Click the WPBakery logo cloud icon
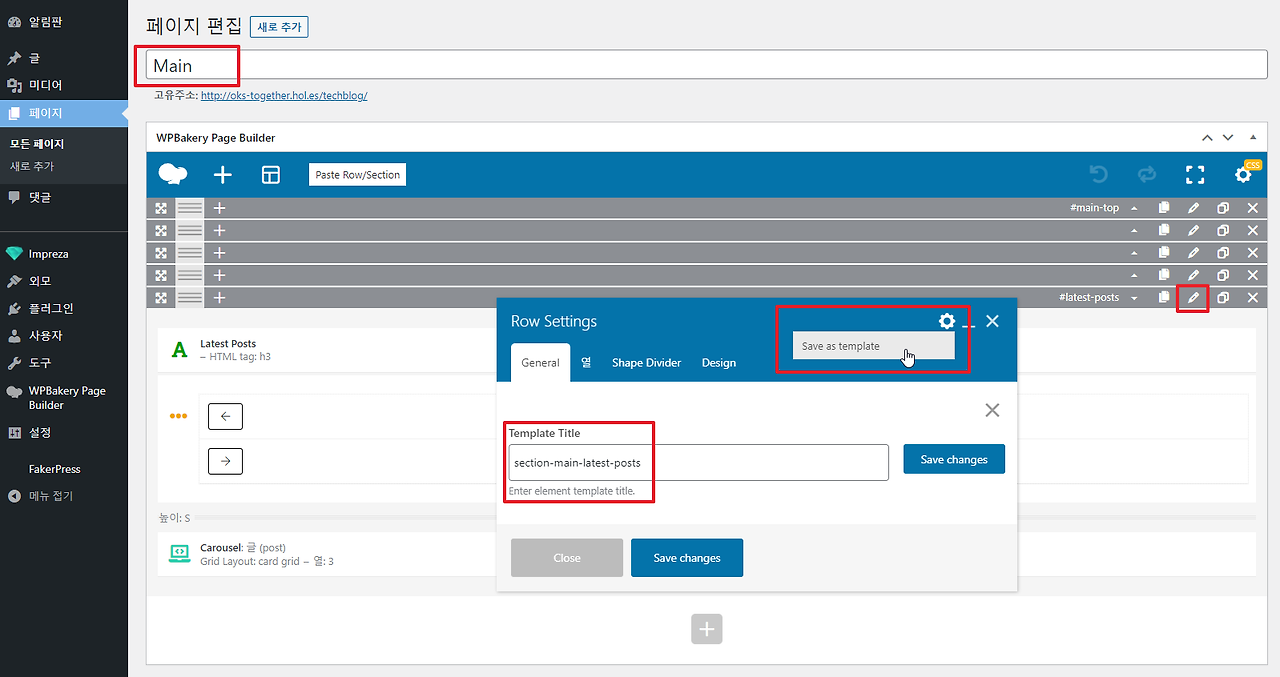This screenshot has width=1280, height=677. [173, 175]
